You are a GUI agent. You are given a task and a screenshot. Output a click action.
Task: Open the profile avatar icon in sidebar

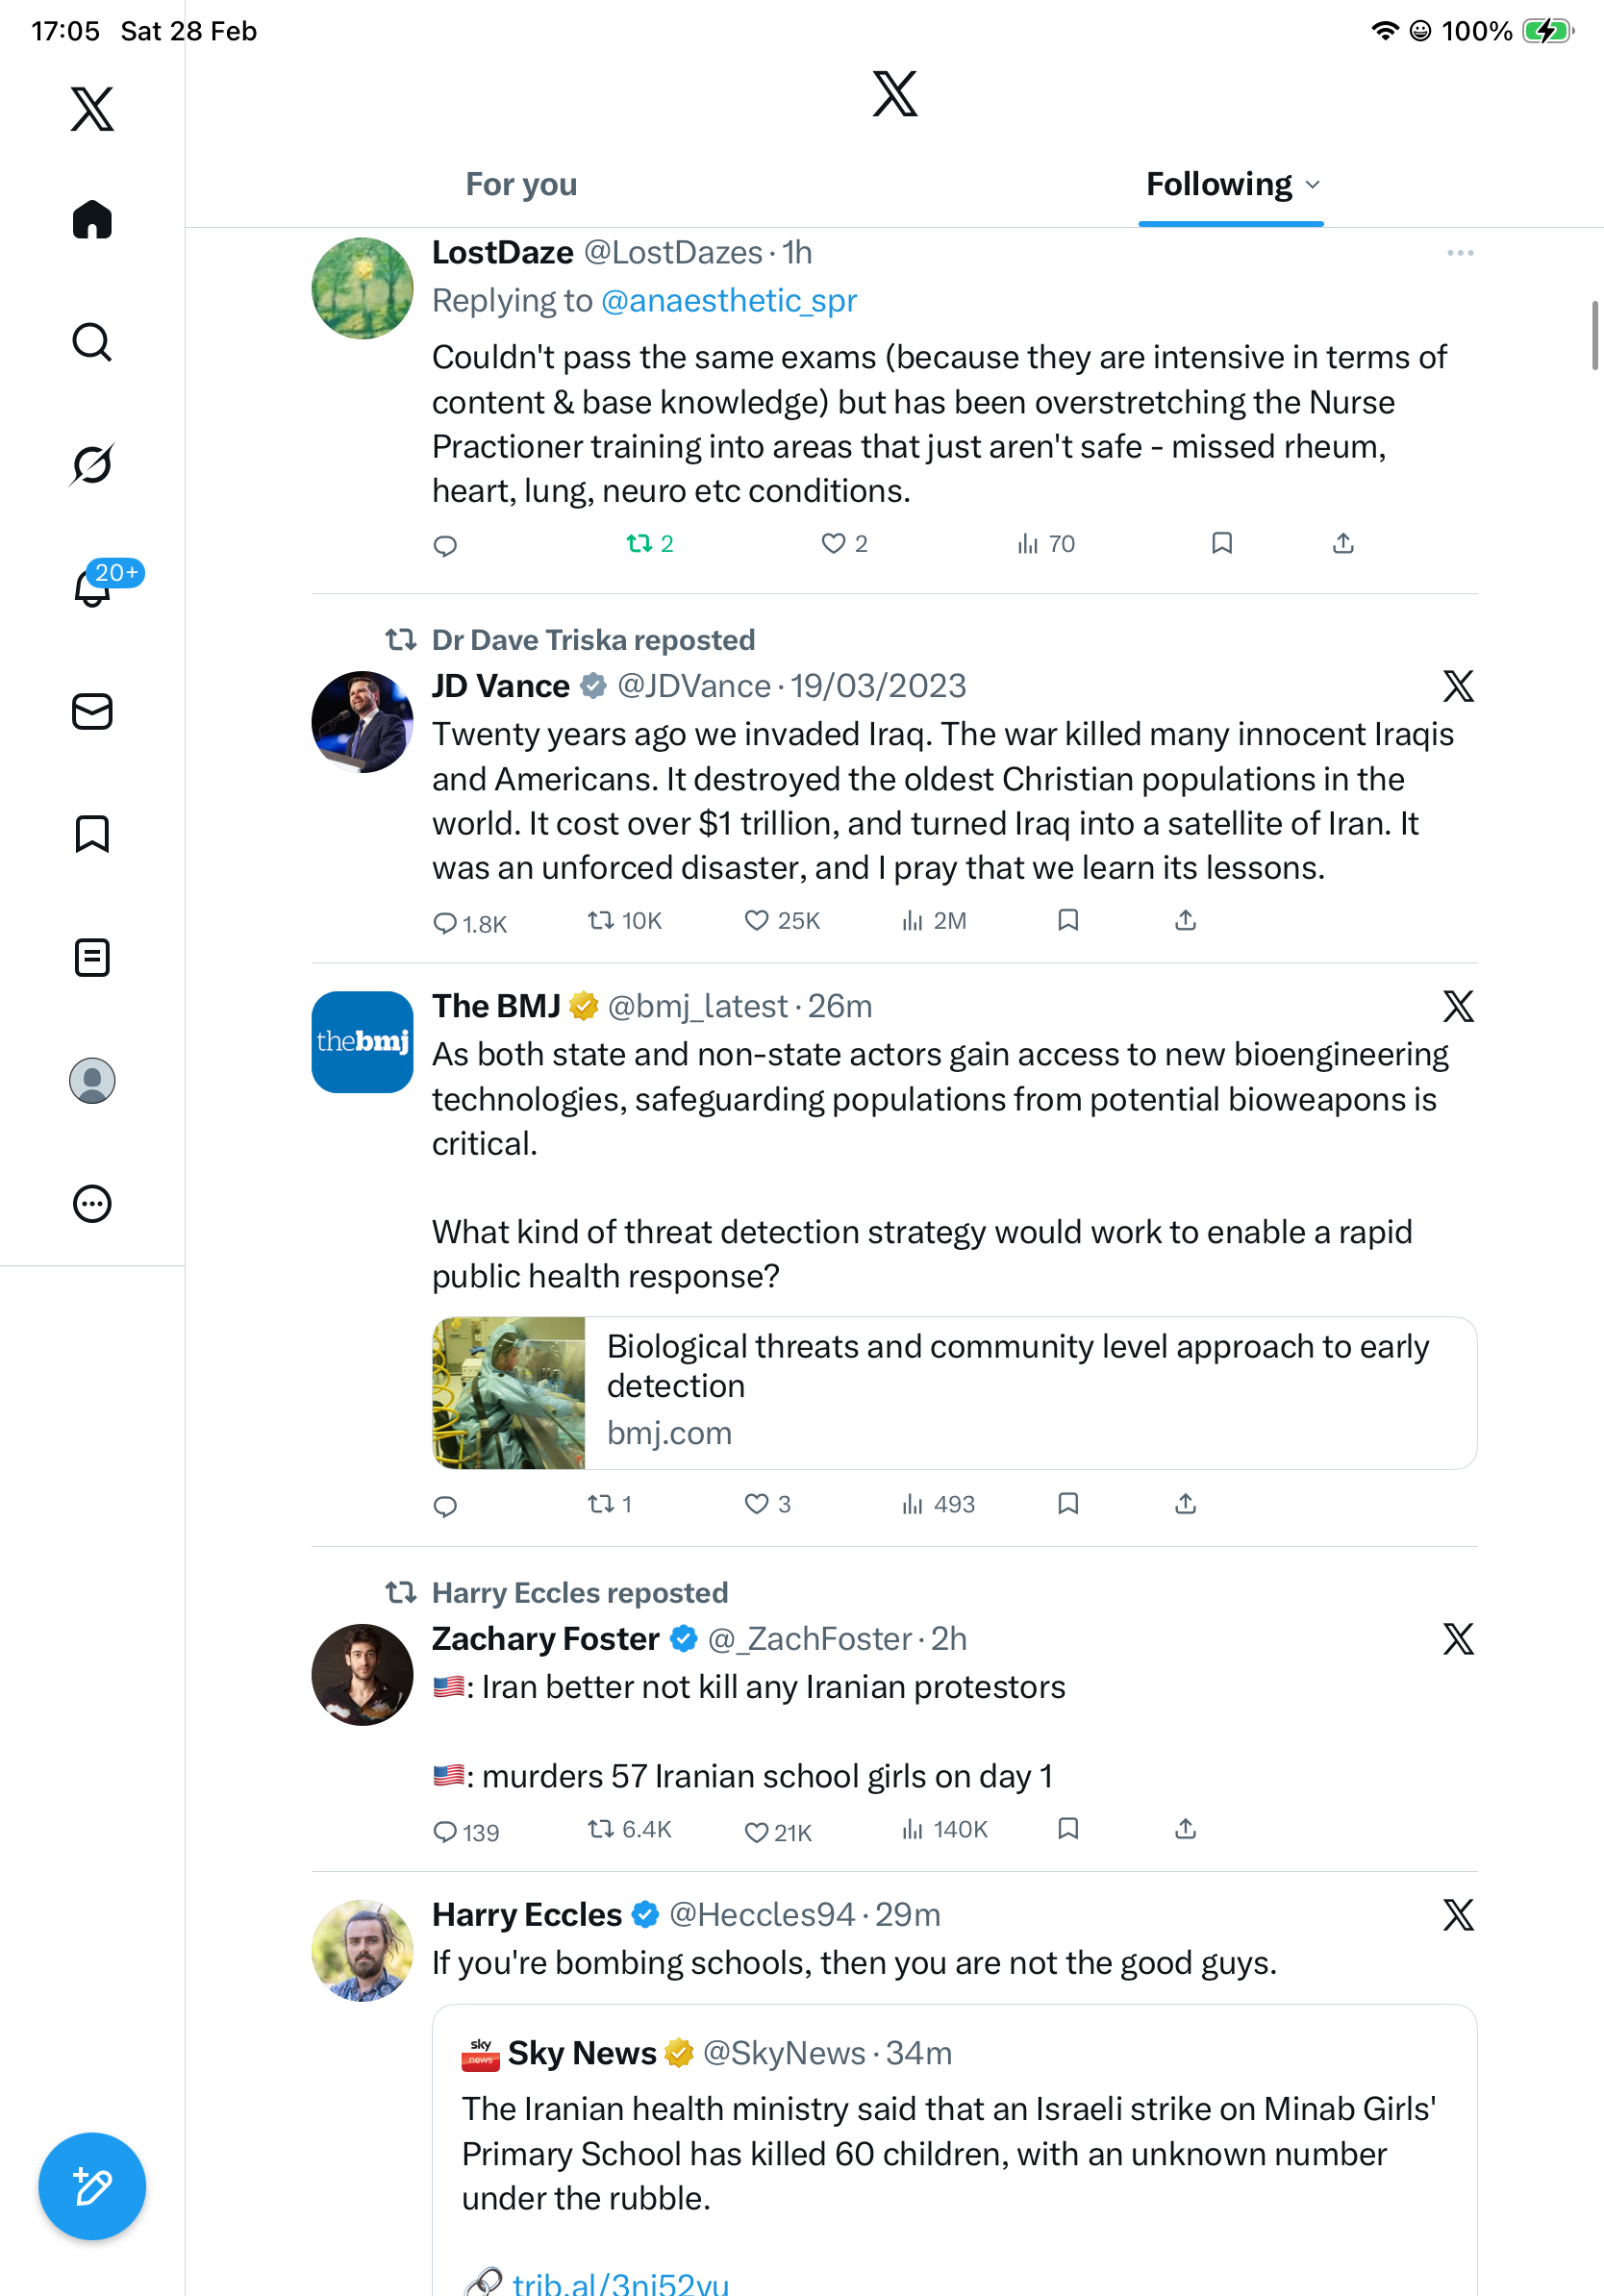coord(92,1081)
